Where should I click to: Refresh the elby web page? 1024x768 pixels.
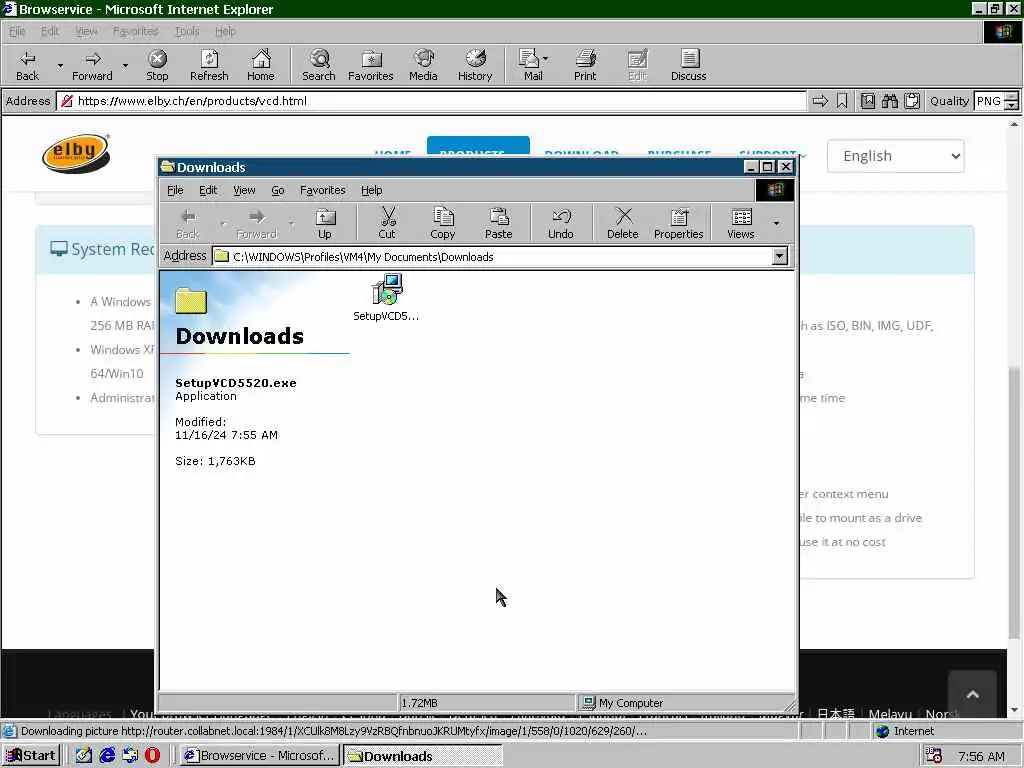(209, 65)
